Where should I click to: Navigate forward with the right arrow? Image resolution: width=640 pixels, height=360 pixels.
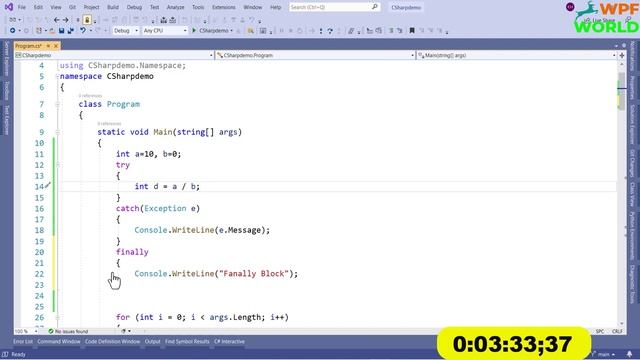click(66, 20)
